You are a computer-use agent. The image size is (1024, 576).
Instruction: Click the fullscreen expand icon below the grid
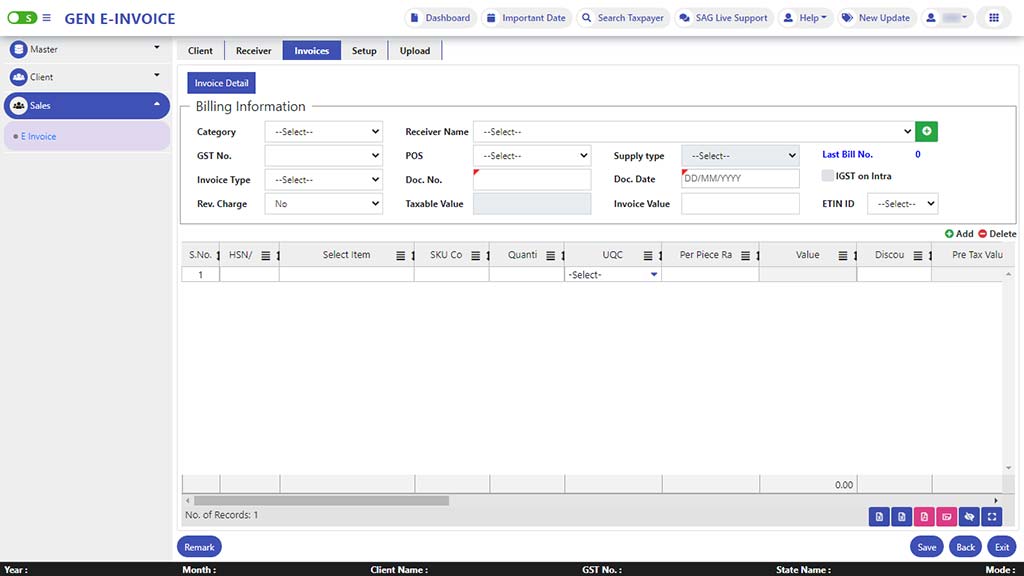[991, 516]
